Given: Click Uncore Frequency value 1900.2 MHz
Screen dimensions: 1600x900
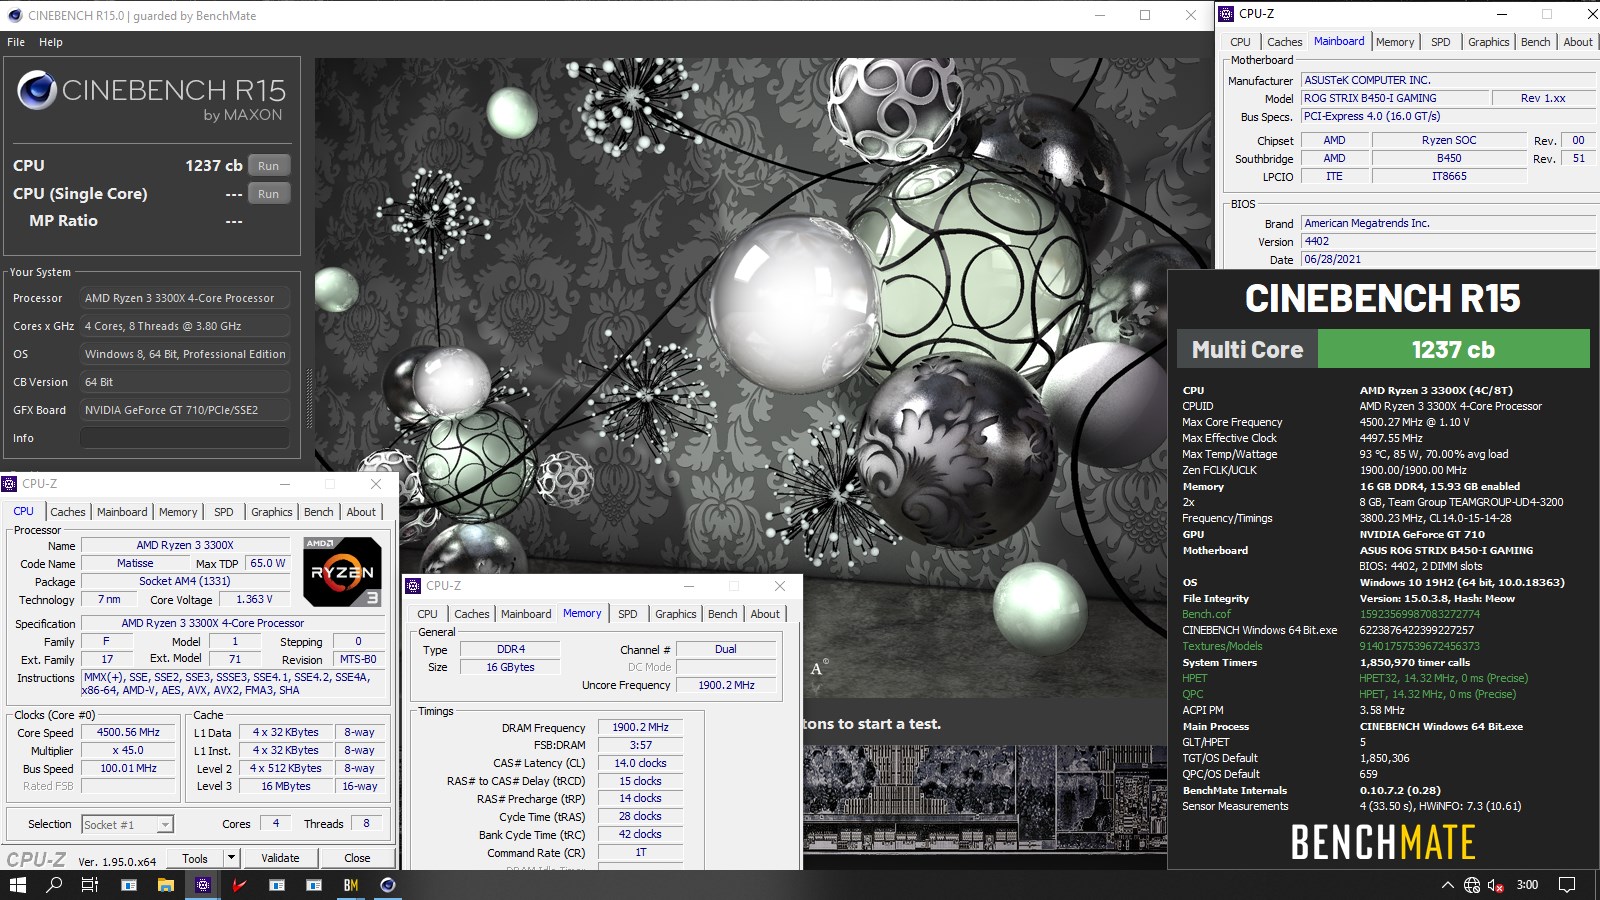Looking at the screenshot, I should tap(726, 685).
